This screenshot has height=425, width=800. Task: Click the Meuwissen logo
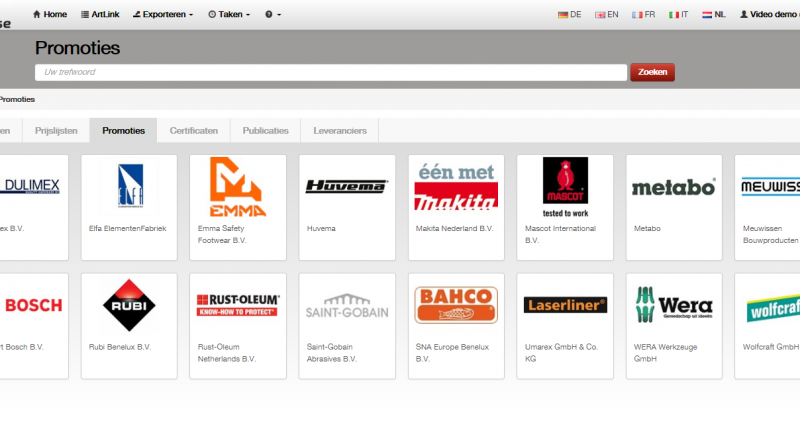point(770,187)
